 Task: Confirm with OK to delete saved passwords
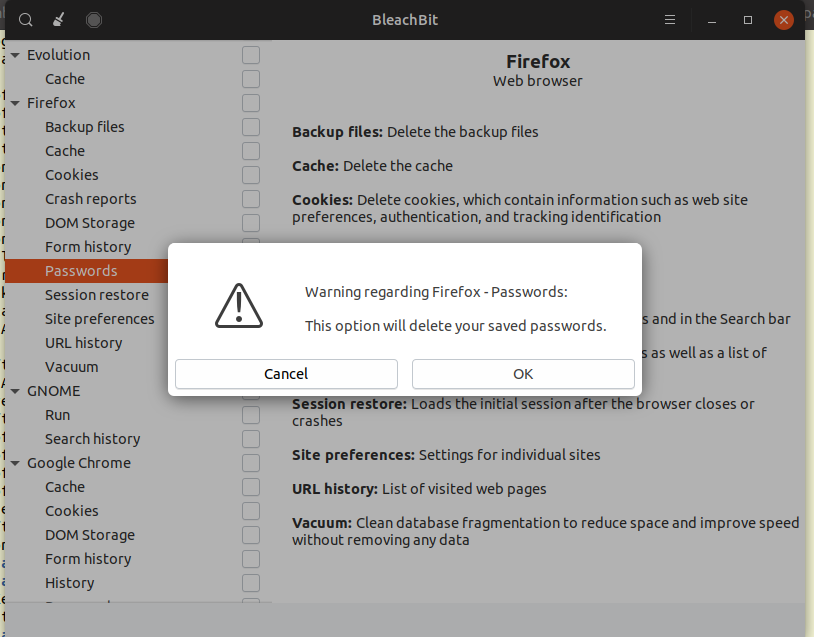[x=522, y=373]
